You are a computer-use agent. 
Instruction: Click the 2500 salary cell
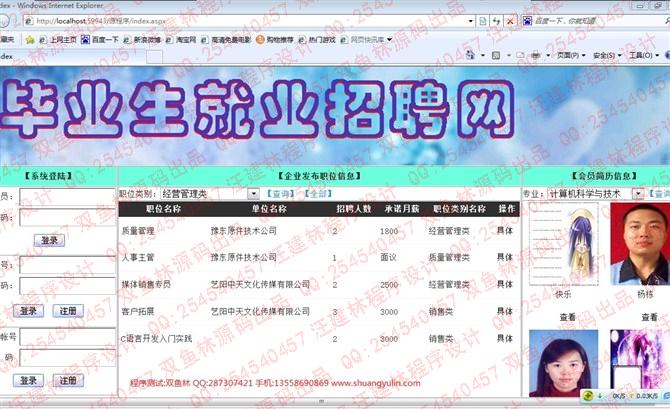[389, 285]
